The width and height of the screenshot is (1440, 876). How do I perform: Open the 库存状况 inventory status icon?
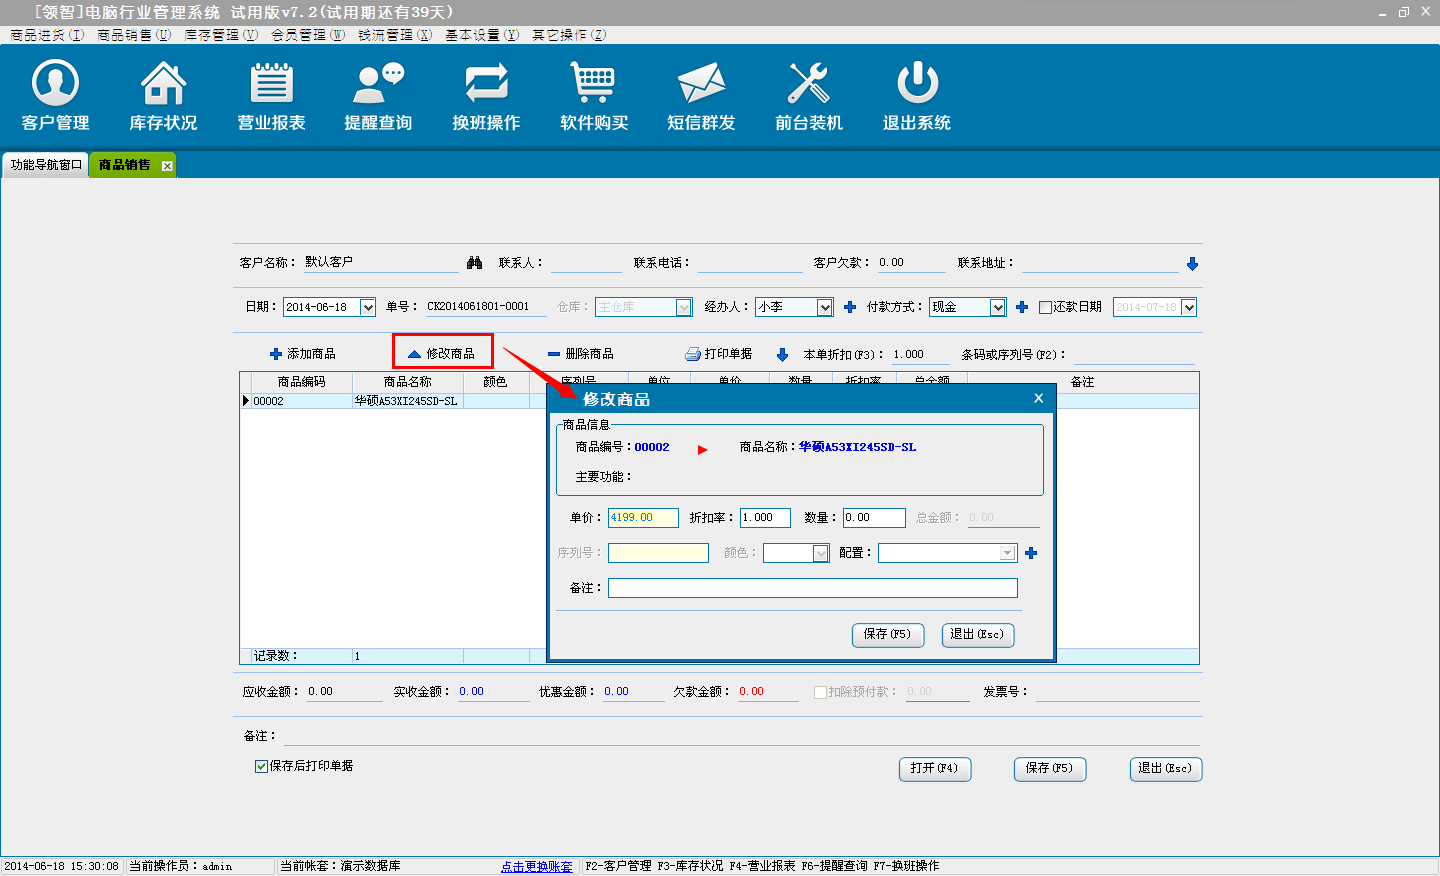(x=163, y=84)
